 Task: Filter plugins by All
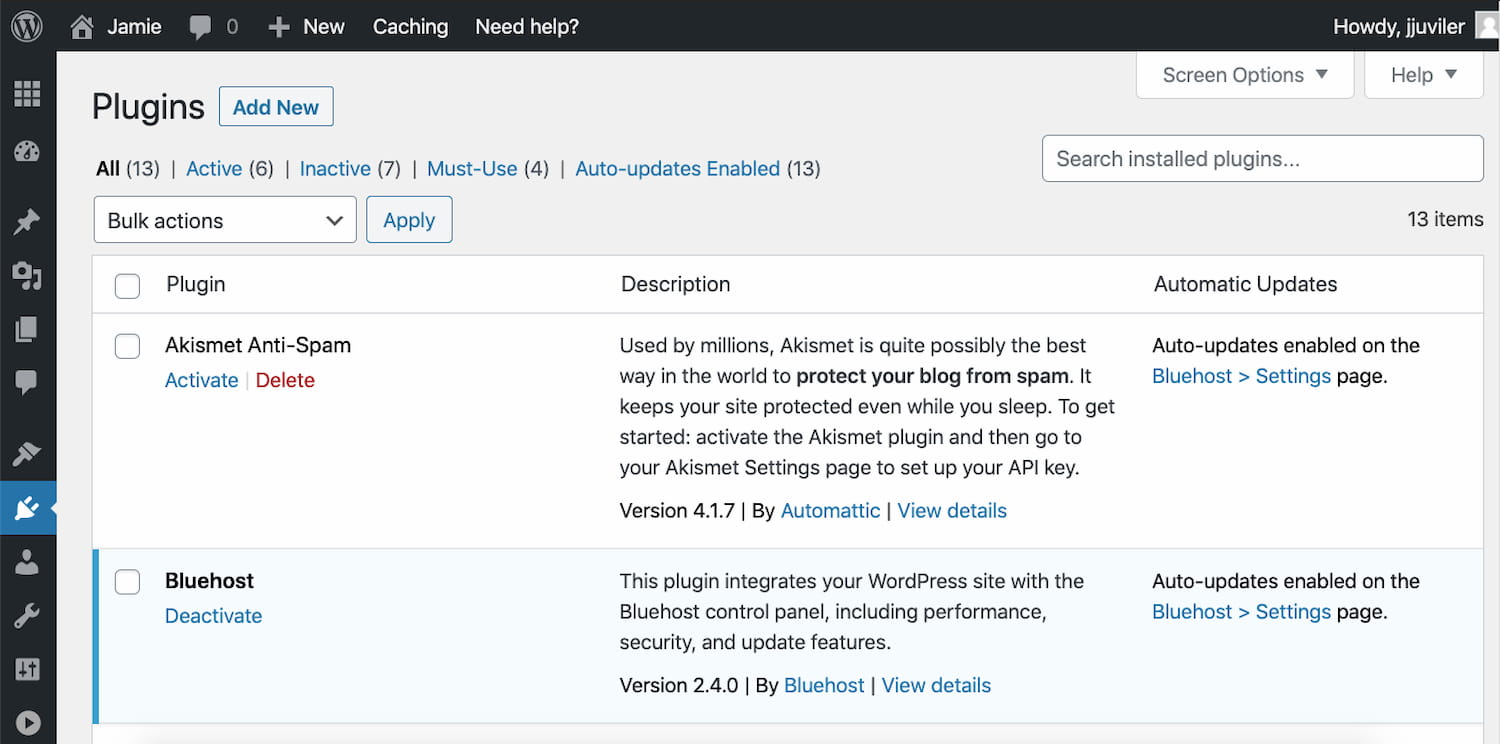(108, 169)
